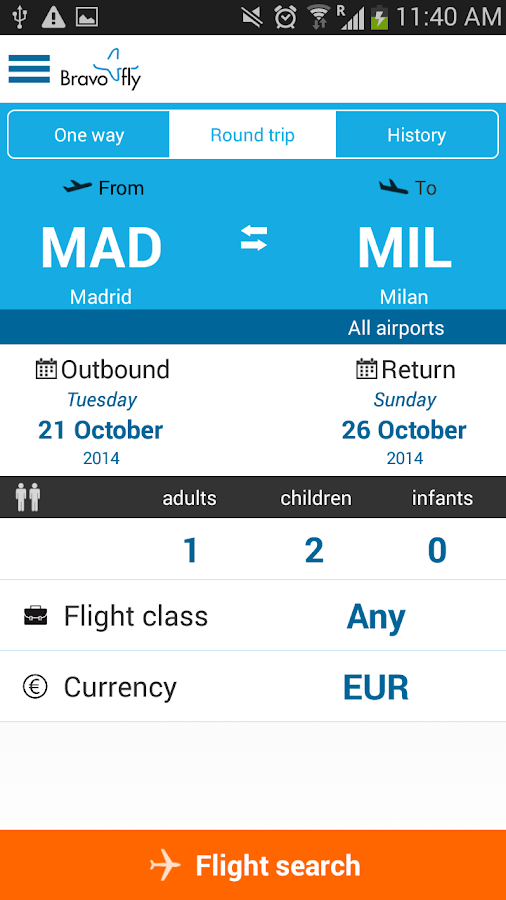Screen dimensions: 506x900
Task: Open the hamburger navigation menu
Action: 29,69
